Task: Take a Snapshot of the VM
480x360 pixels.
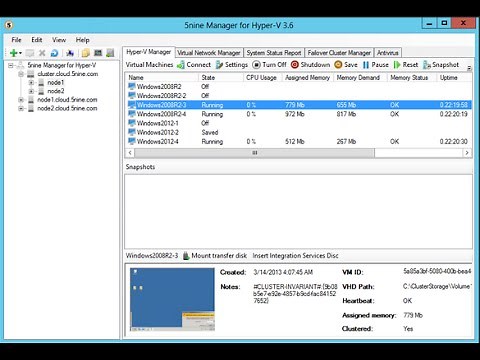Action: click(441, 65)
